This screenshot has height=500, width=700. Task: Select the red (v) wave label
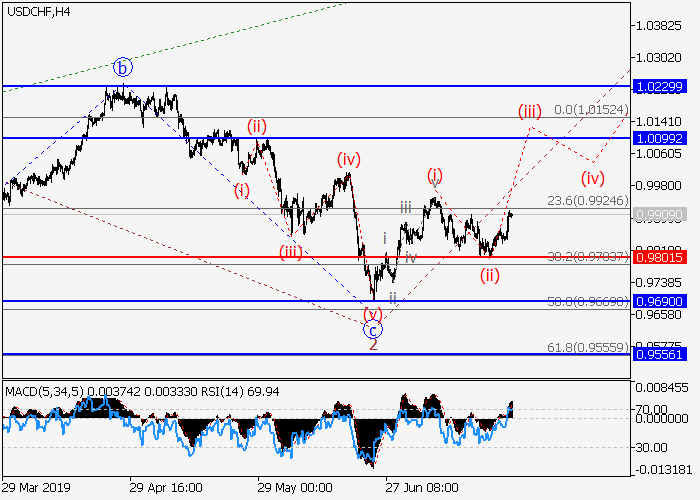[374, 313]
